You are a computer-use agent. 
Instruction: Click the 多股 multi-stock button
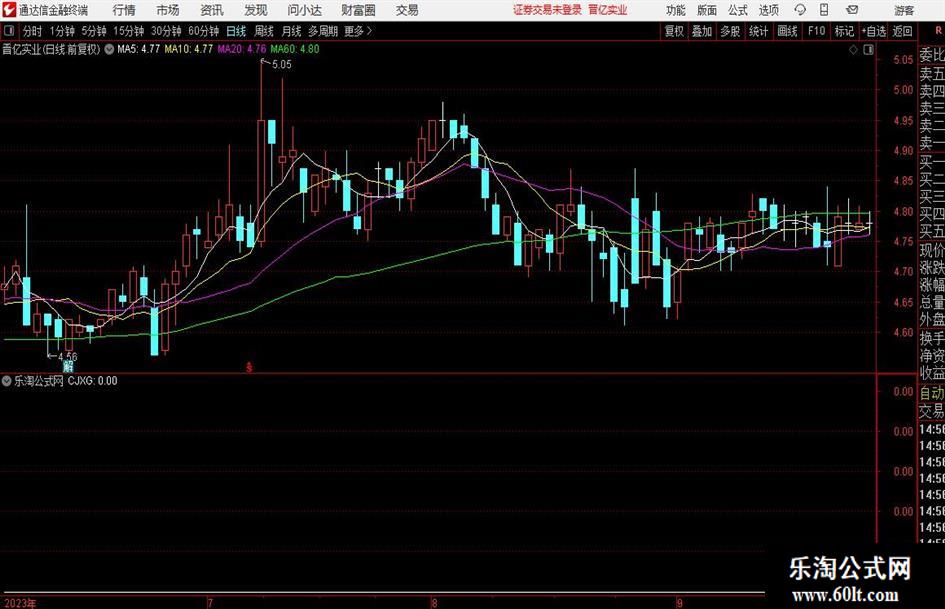pyautogui.click(x=730, y=31)
